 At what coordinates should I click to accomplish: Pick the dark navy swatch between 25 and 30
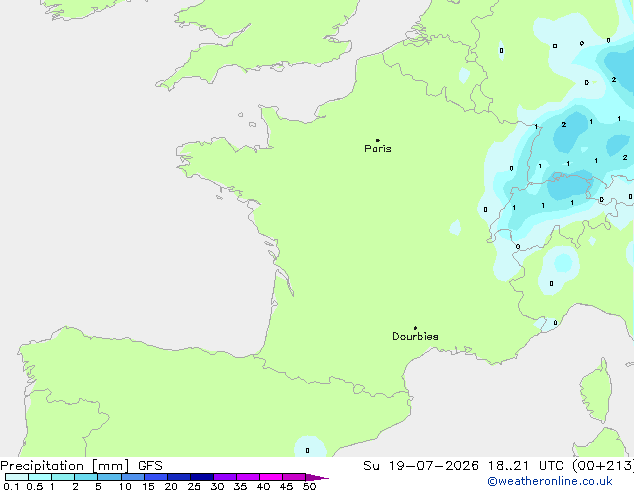(x=202, y=477)
